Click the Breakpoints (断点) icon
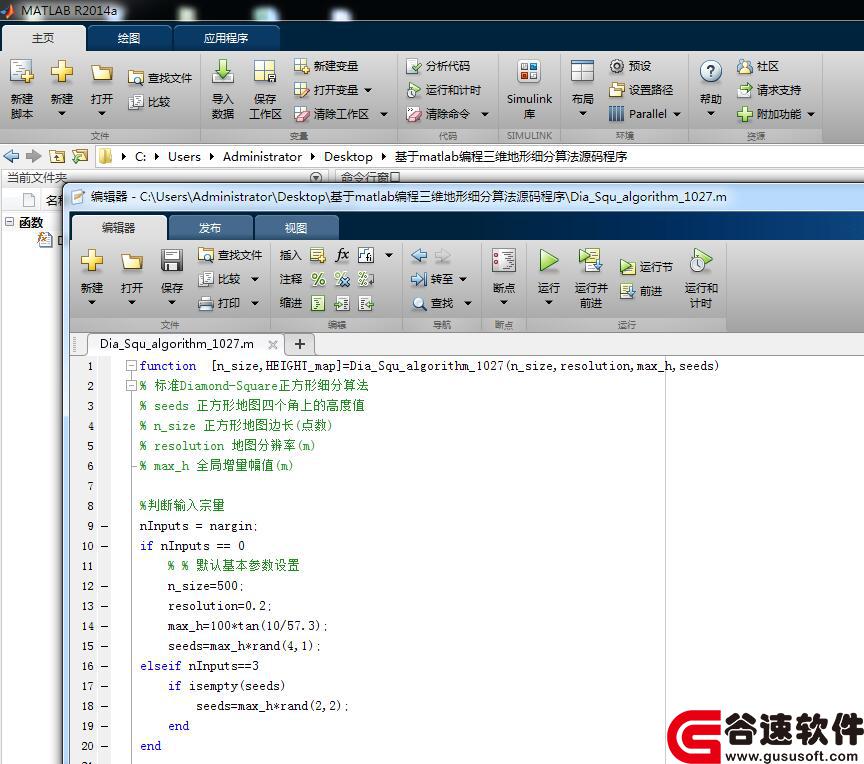The width and height of the screenshot is (864, 764). point(504,261)
